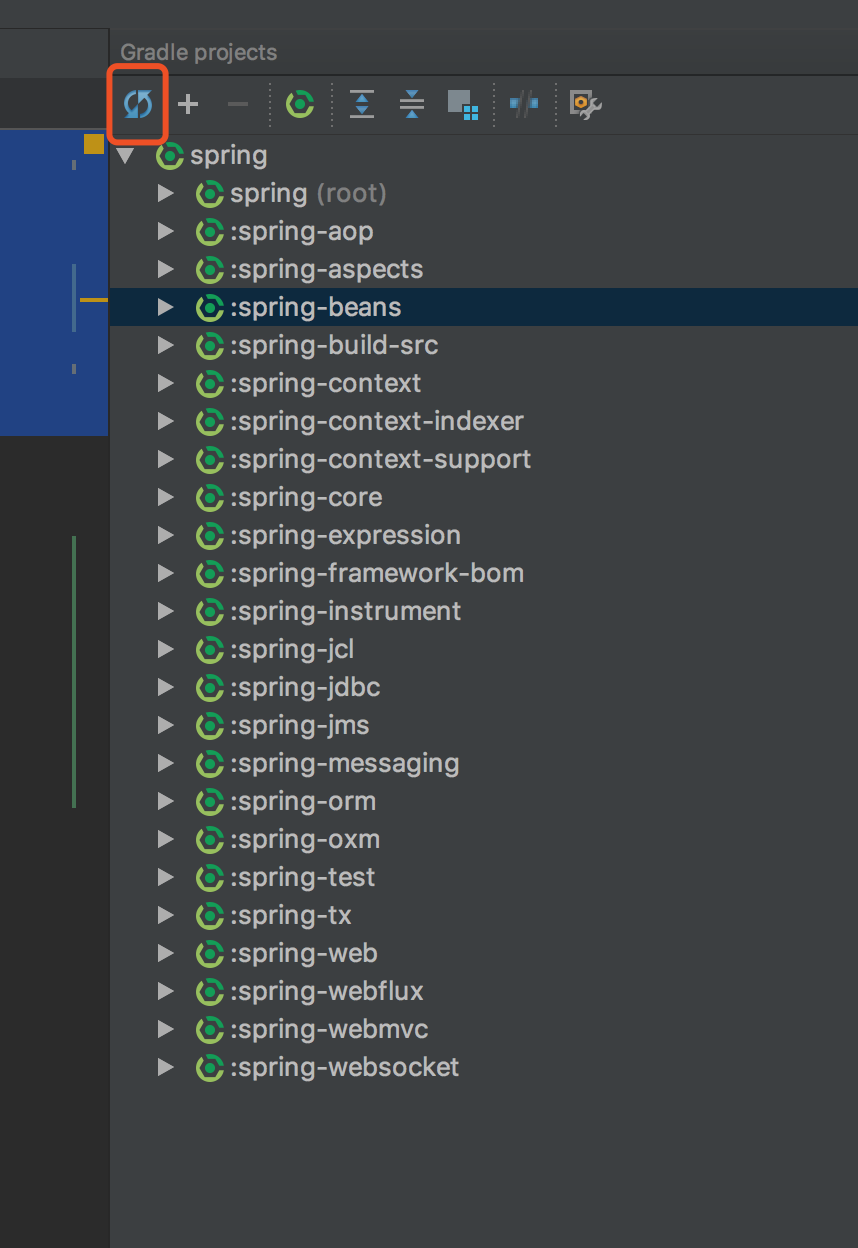Select the :spring-core row label
This screenshot has width=858, height=1248.
pyautogui.click(x=306, y=498)
